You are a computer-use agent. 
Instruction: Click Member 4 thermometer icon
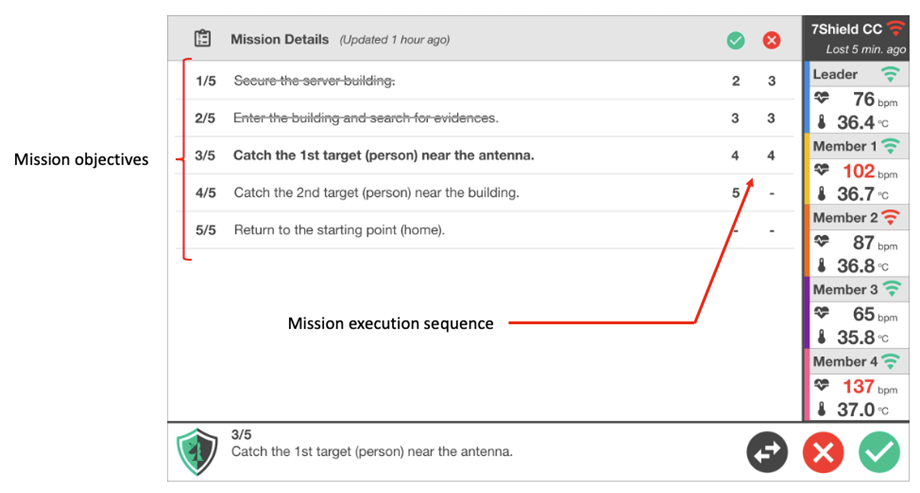tap(821, 408)
